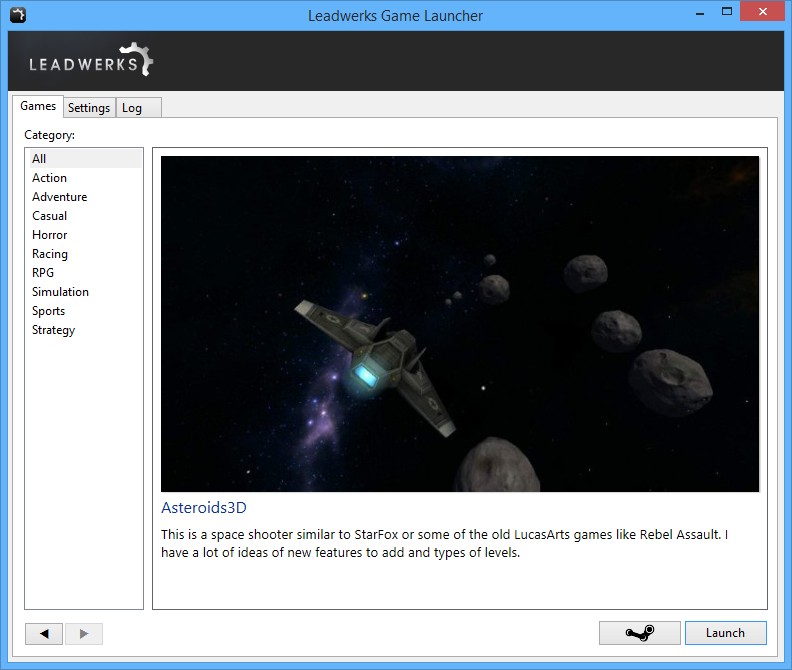Image resolution: width=792 pixels, height=670 pixels.
Task: Click the app icon in title bar
Action: point(18,15)
